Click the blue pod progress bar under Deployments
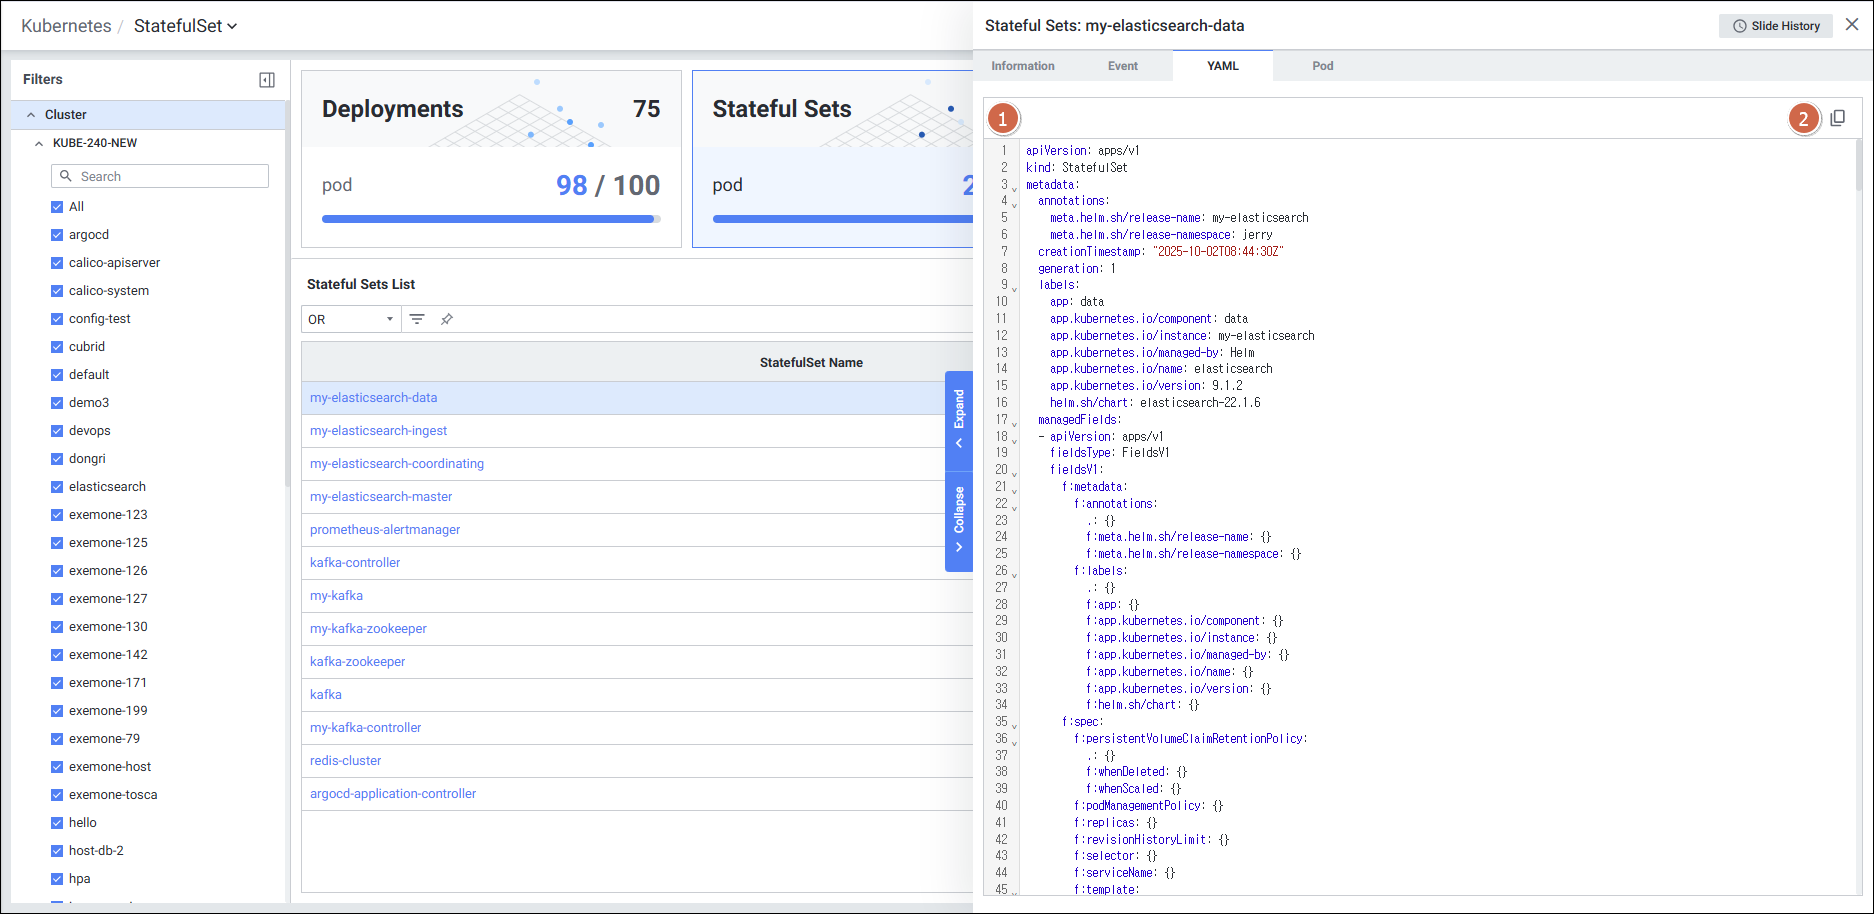 [x=490, y=218]
